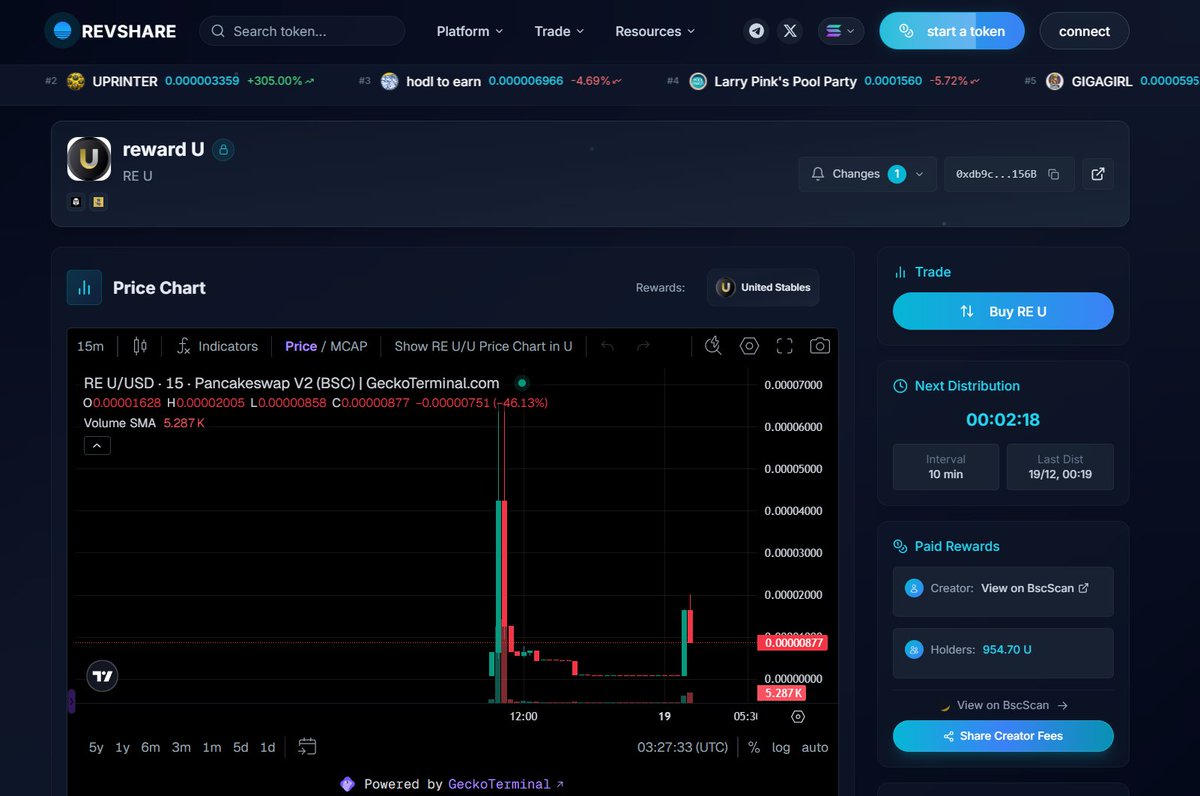This screenshot has width=1200, height=796.
Task: Focus the Search token field
Action: 302,31
